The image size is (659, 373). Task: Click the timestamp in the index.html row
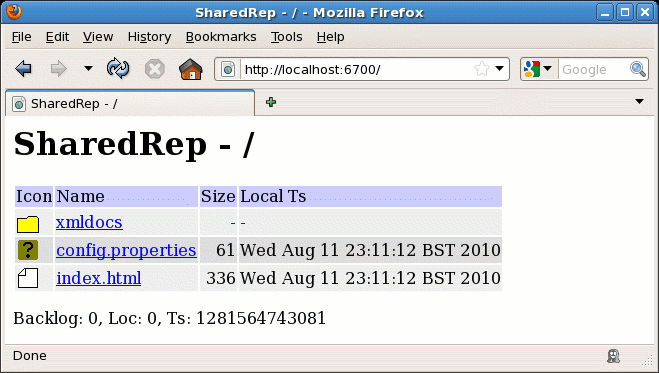[x=370, y=278]
